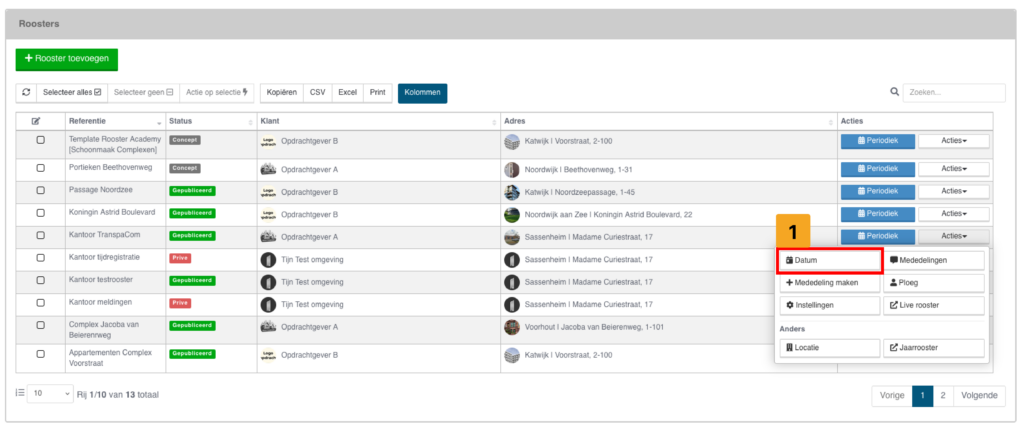
Task: Select Jaarrooster in the actions menu
Action: tap(934, 348)
